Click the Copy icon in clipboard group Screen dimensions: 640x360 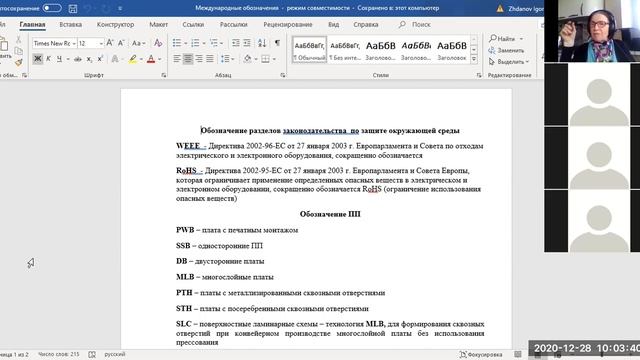18,51
